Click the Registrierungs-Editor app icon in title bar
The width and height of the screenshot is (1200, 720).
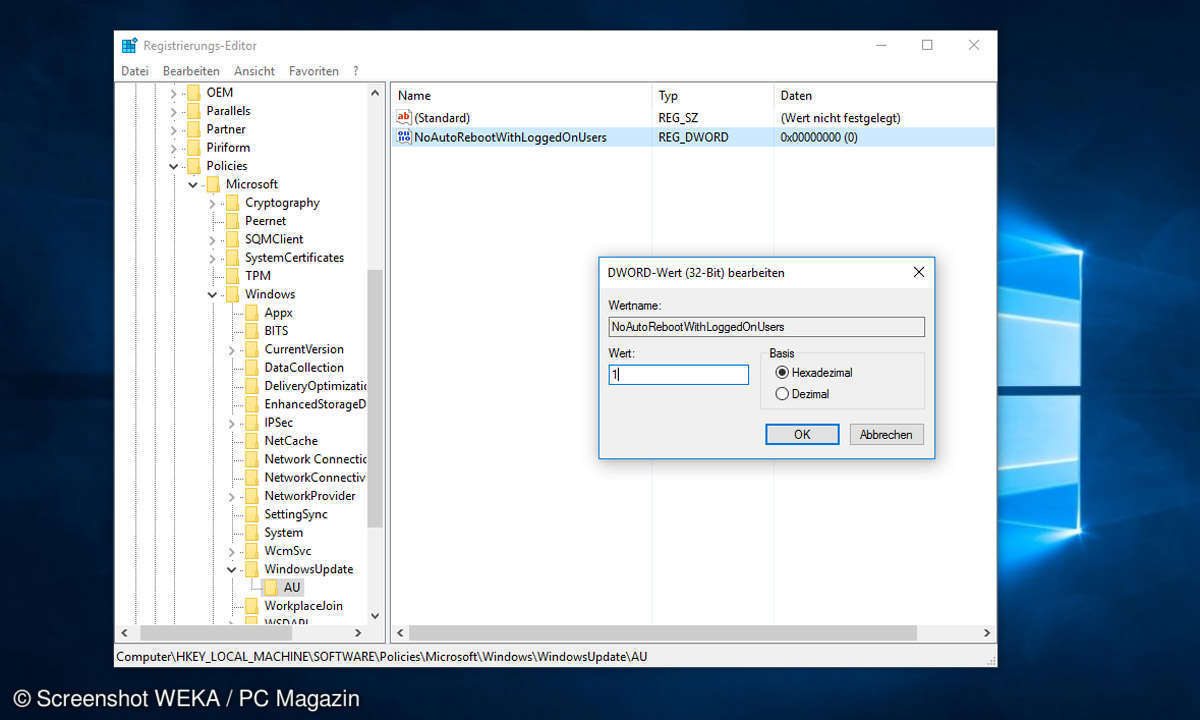(129, 46)
